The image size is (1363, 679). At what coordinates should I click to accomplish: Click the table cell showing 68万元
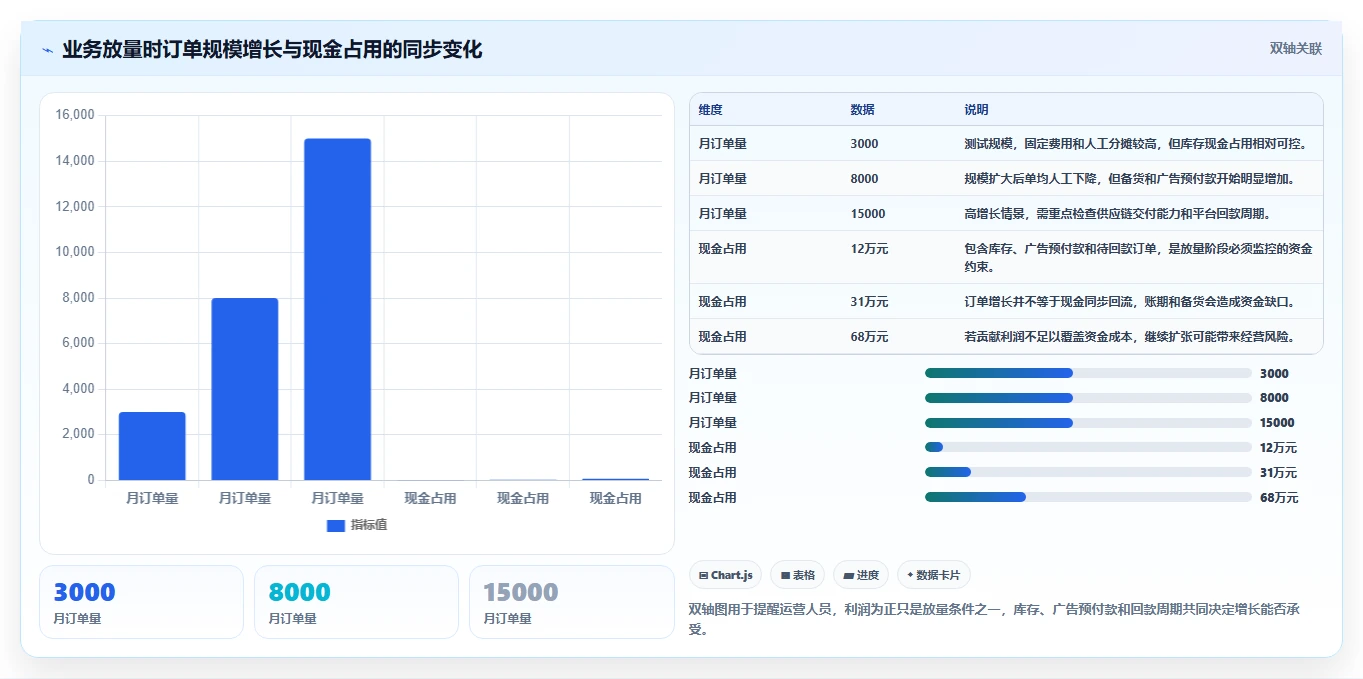point(869,337)
